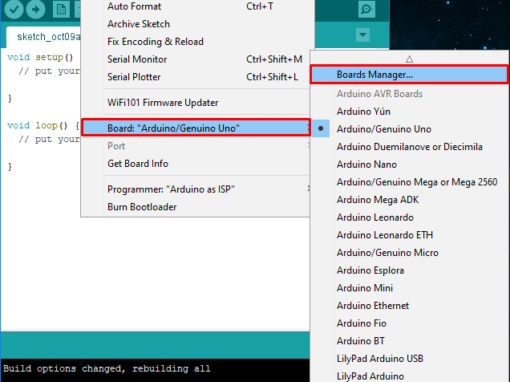Click the Upload arrow toolbar icon
This screenshot has height=382, width=510.
pos(35,9)
